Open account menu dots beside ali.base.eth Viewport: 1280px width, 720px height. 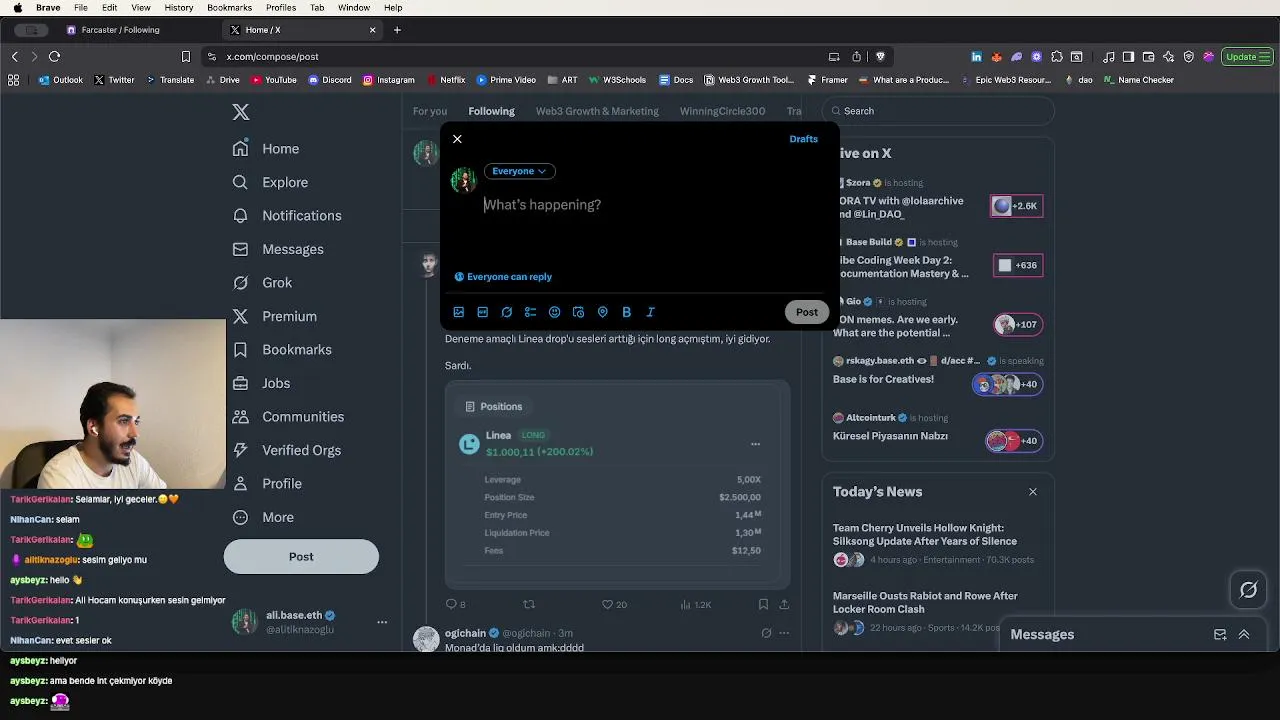click(x=381, y=622)
